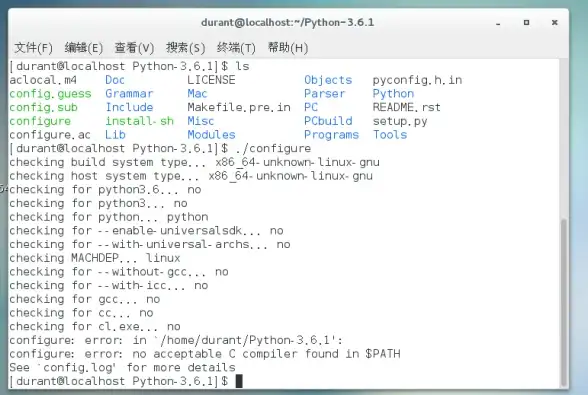Open the 搜索(S) menu
This screenshot has height=395, width=588.
(x=185, y=48)
